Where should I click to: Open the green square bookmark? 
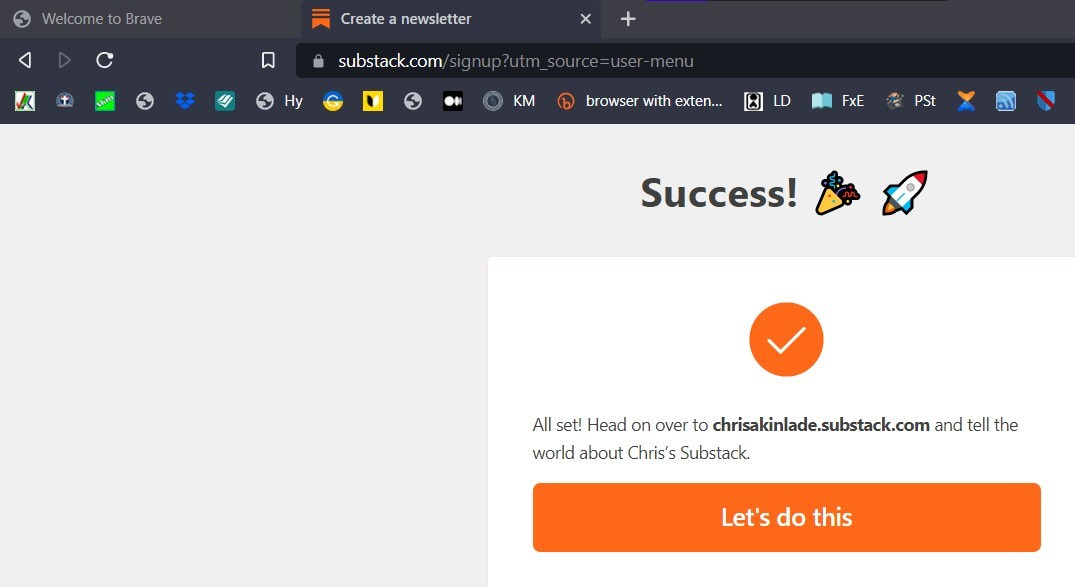tap(105, 101)
